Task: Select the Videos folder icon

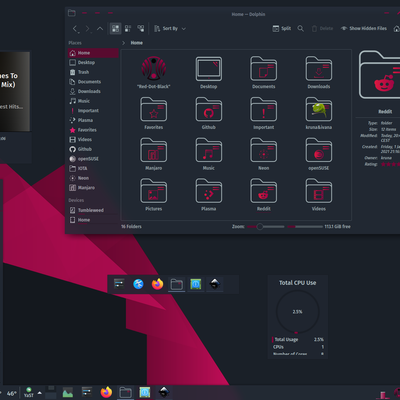Action: pos(319,191)
